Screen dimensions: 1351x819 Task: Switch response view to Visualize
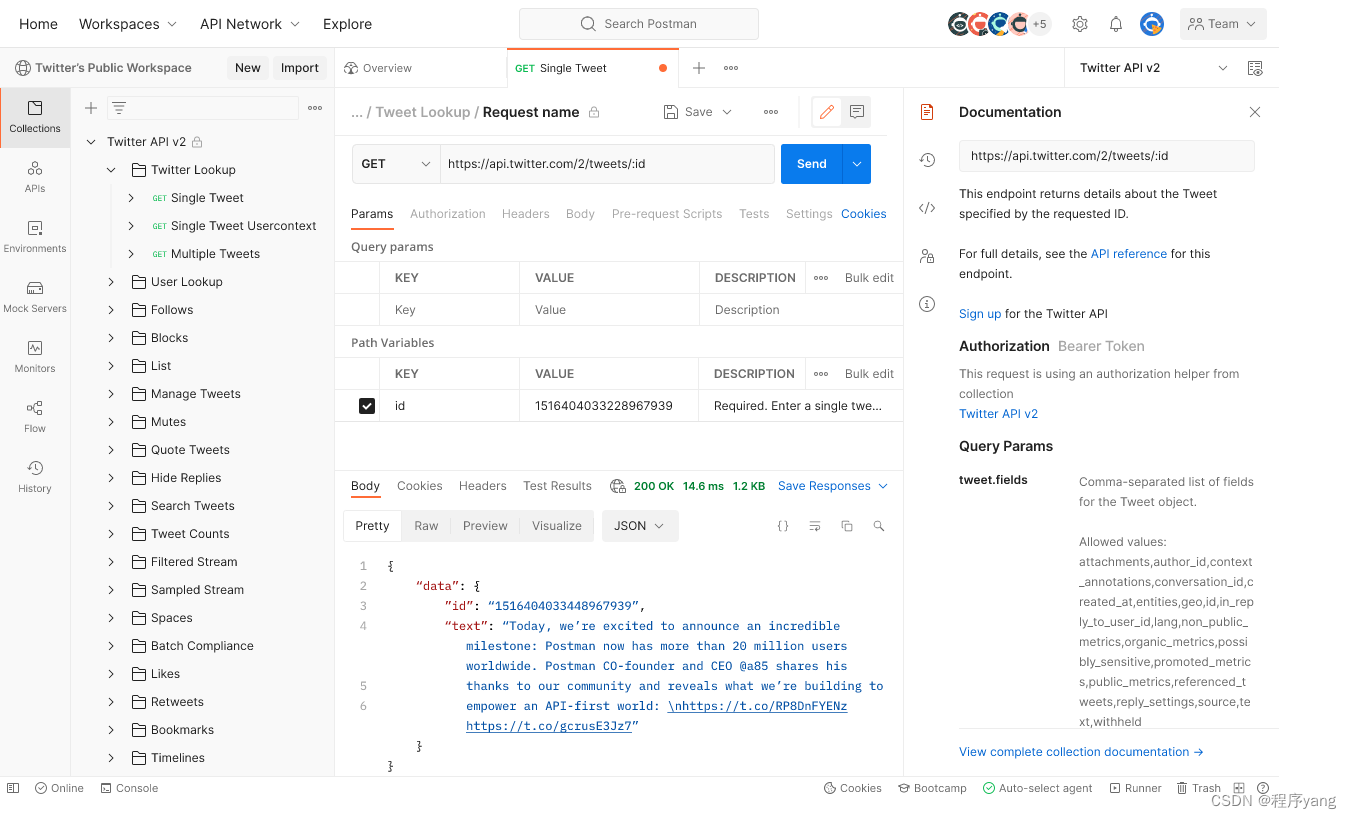tap(557, 526)
